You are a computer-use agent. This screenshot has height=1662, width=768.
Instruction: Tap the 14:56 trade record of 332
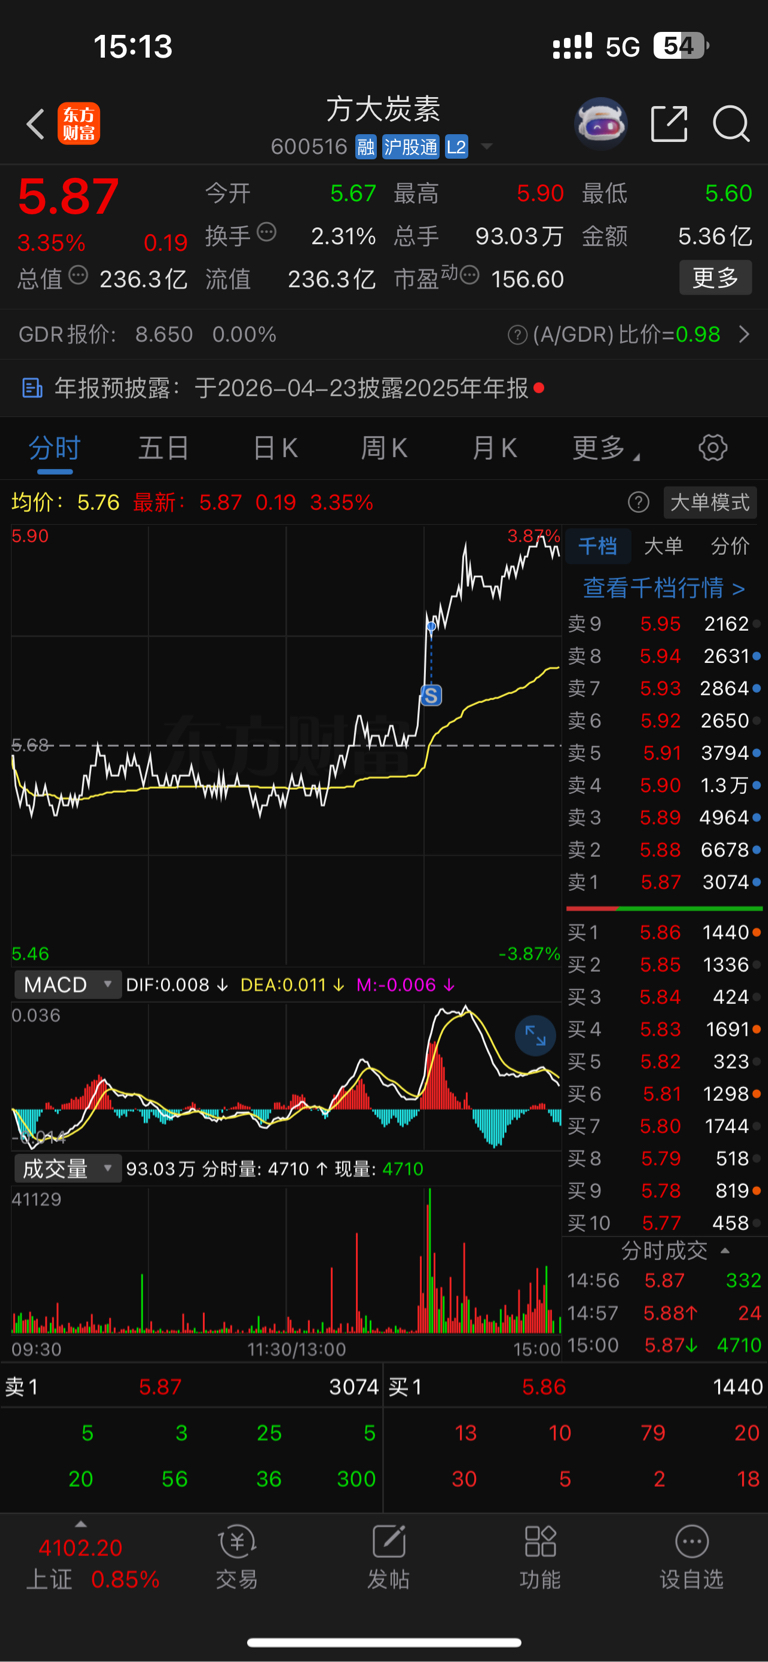(x=665, y=1281)
